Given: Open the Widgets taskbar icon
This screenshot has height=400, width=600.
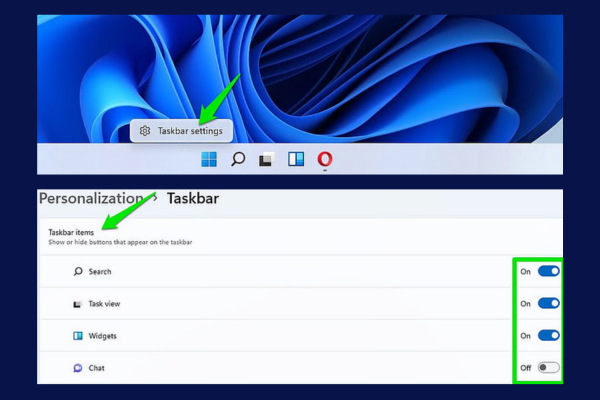Looking at the screenshot, I should tap(296, 159).
